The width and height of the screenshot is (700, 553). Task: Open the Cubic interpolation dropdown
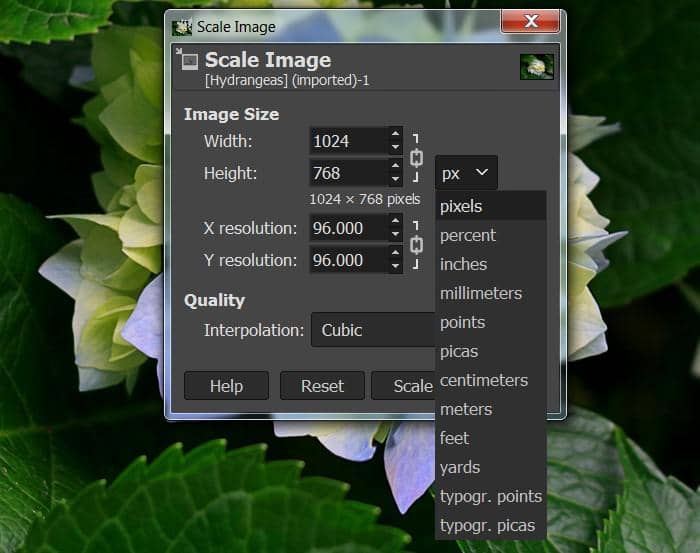[x=373, y=330]
